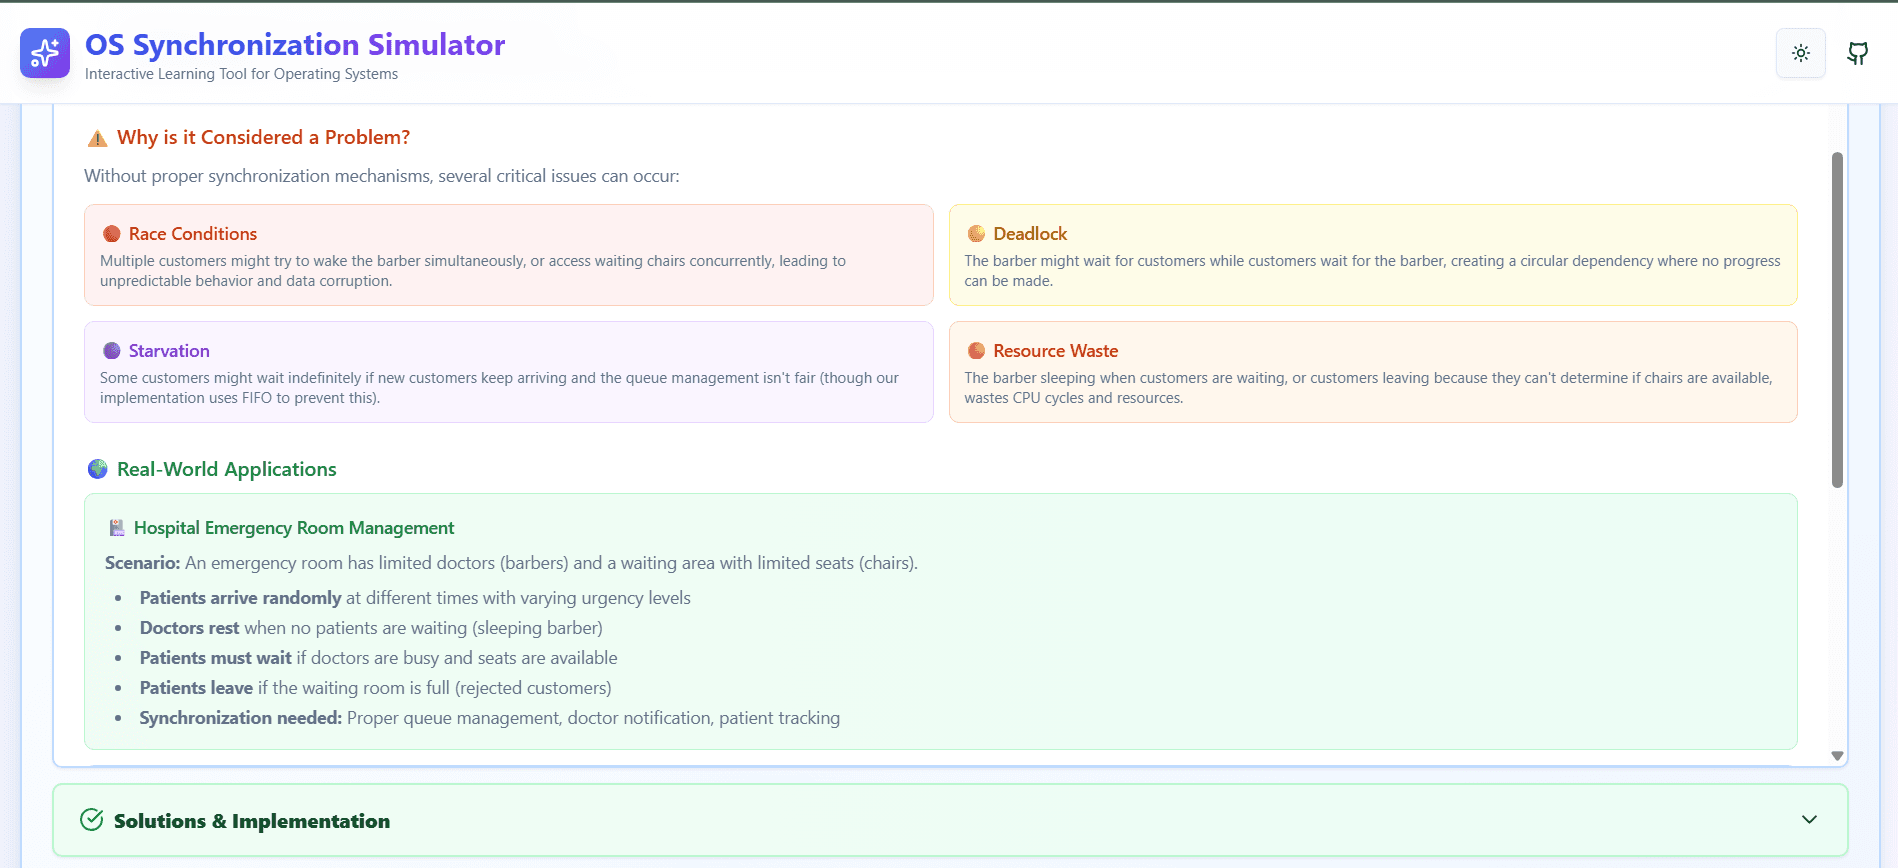Select the Resource Waste card

point(1373,372)
